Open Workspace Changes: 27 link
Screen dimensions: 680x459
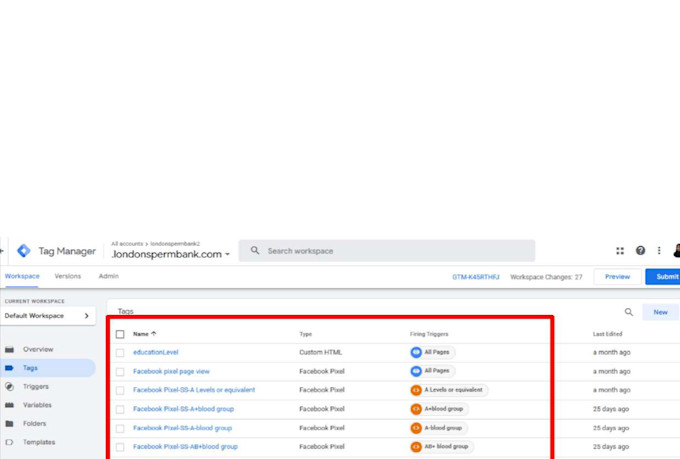[x=546, y=277]
